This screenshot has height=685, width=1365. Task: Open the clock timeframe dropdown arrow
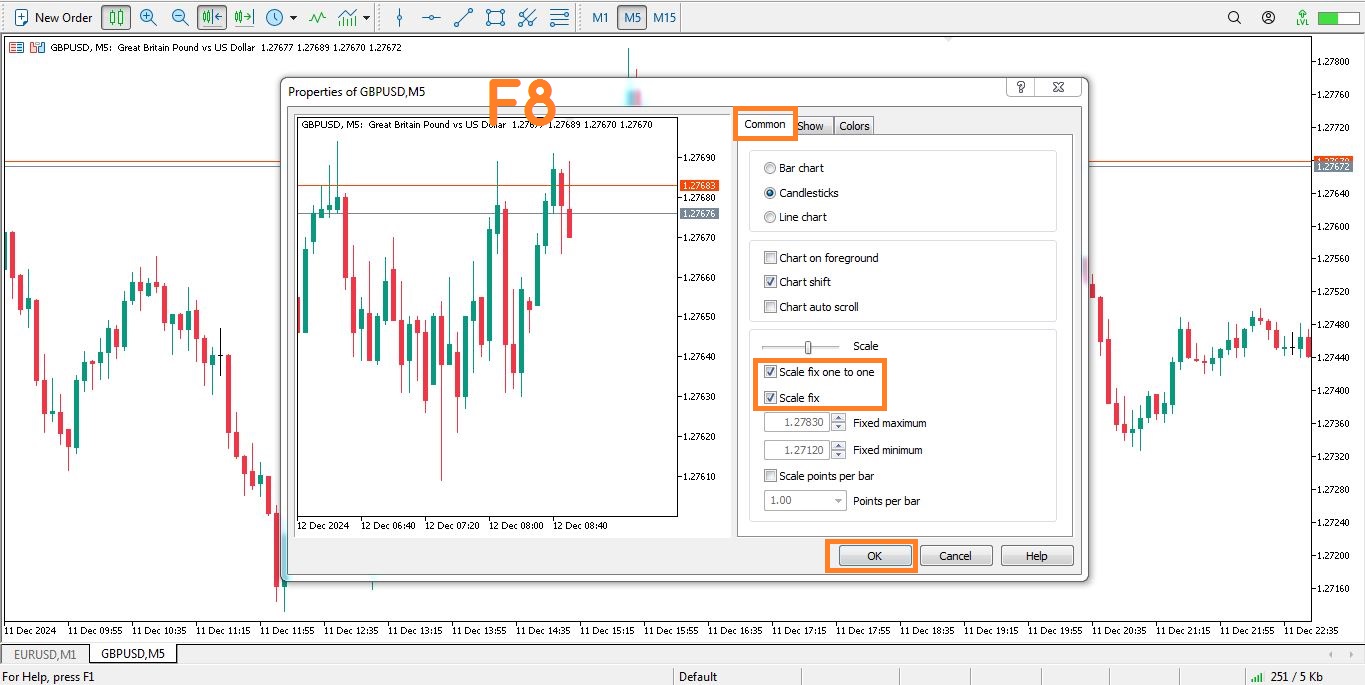tap(293, 18)
